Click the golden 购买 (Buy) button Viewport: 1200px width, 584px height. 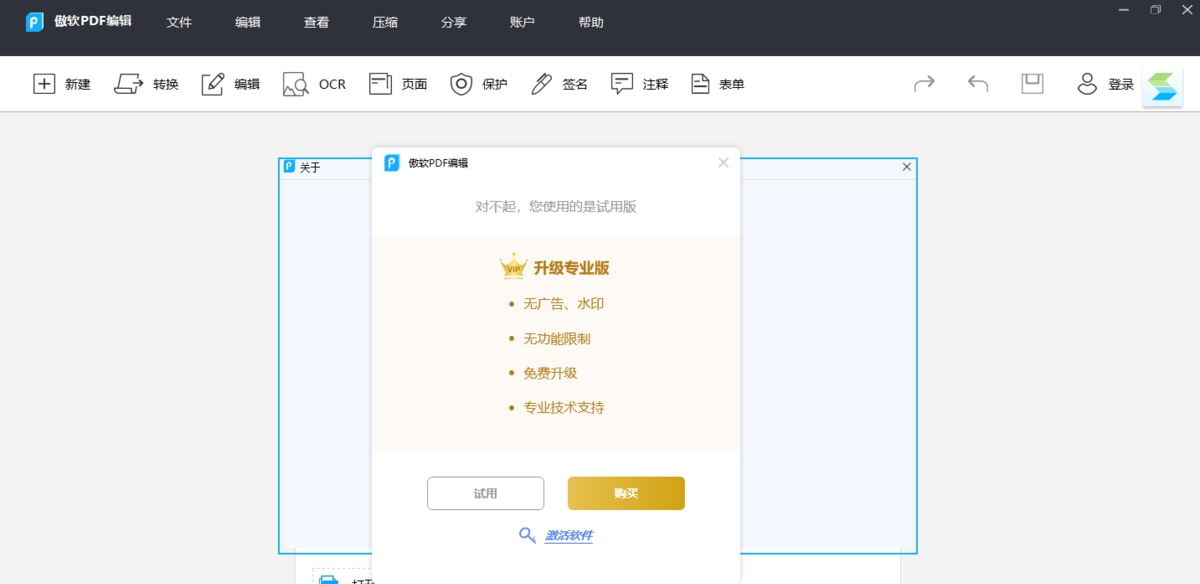pos(626,493)
